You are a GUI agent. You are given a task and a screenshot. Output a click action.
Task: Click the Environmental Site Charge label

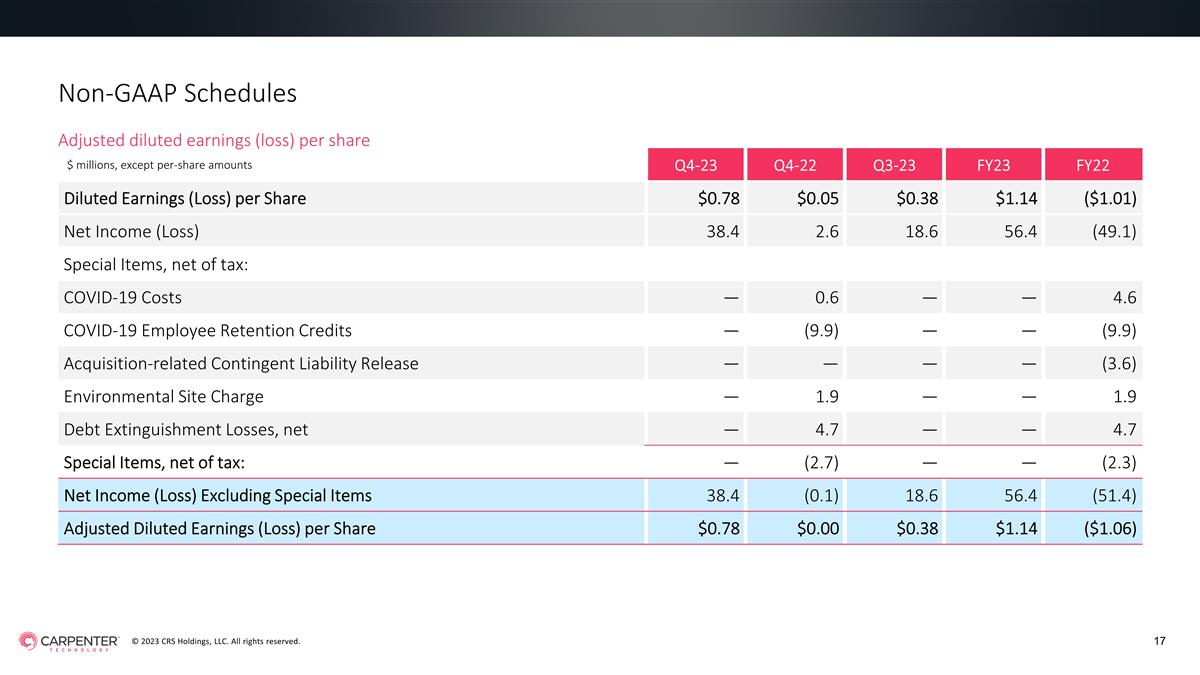click(164, 396)
